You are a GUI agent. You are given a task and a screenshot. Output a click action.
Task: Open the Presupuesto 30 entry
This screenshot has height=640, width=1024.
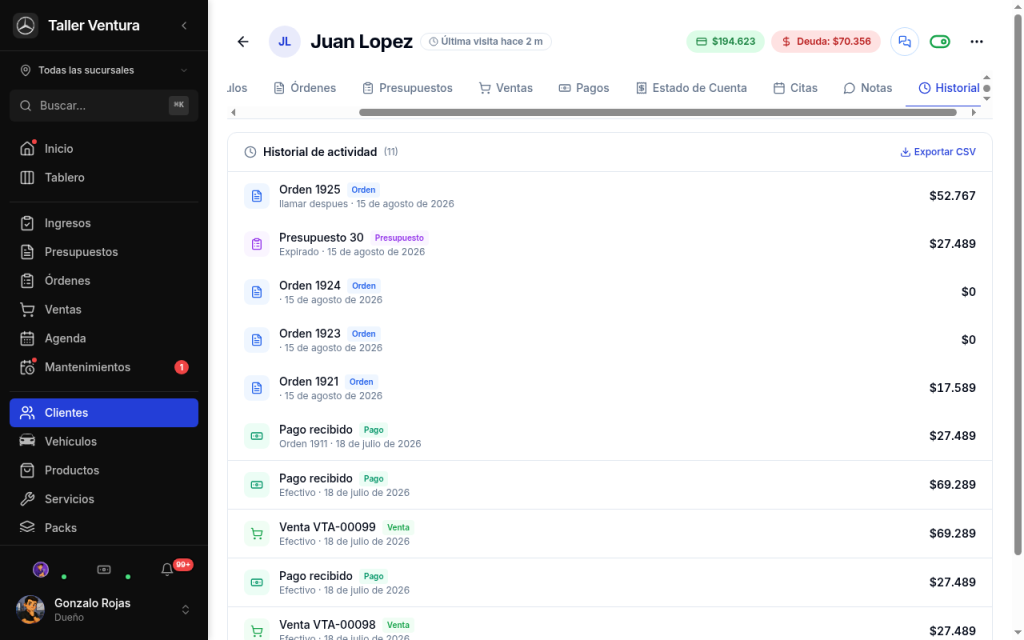click(x=610, y=244)
